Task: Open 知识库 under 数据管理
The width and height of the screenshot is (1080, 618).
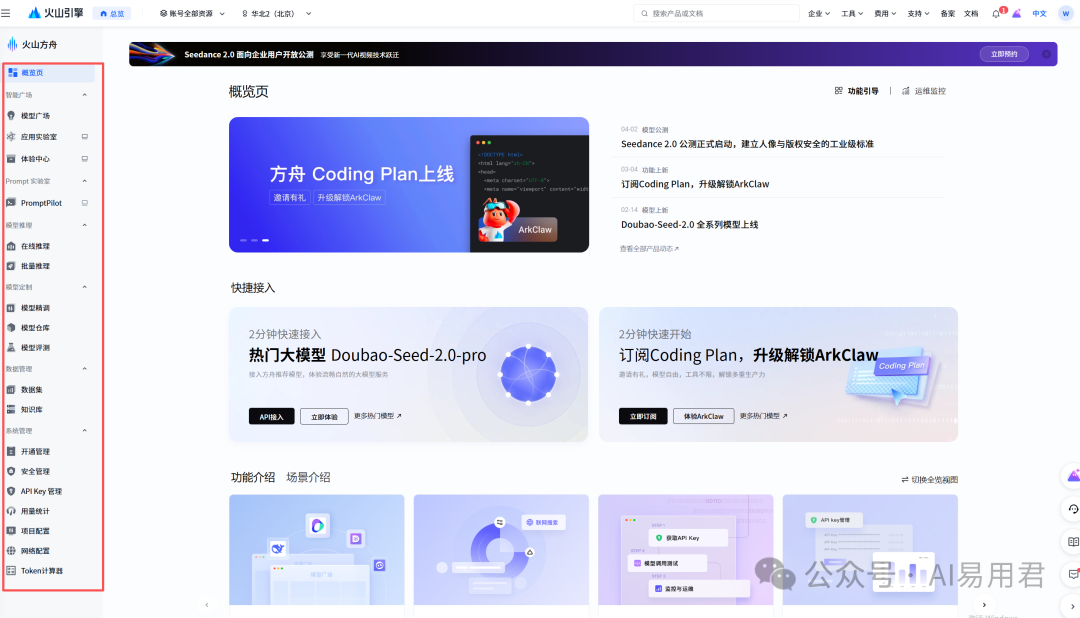Action: coord(38,410)
